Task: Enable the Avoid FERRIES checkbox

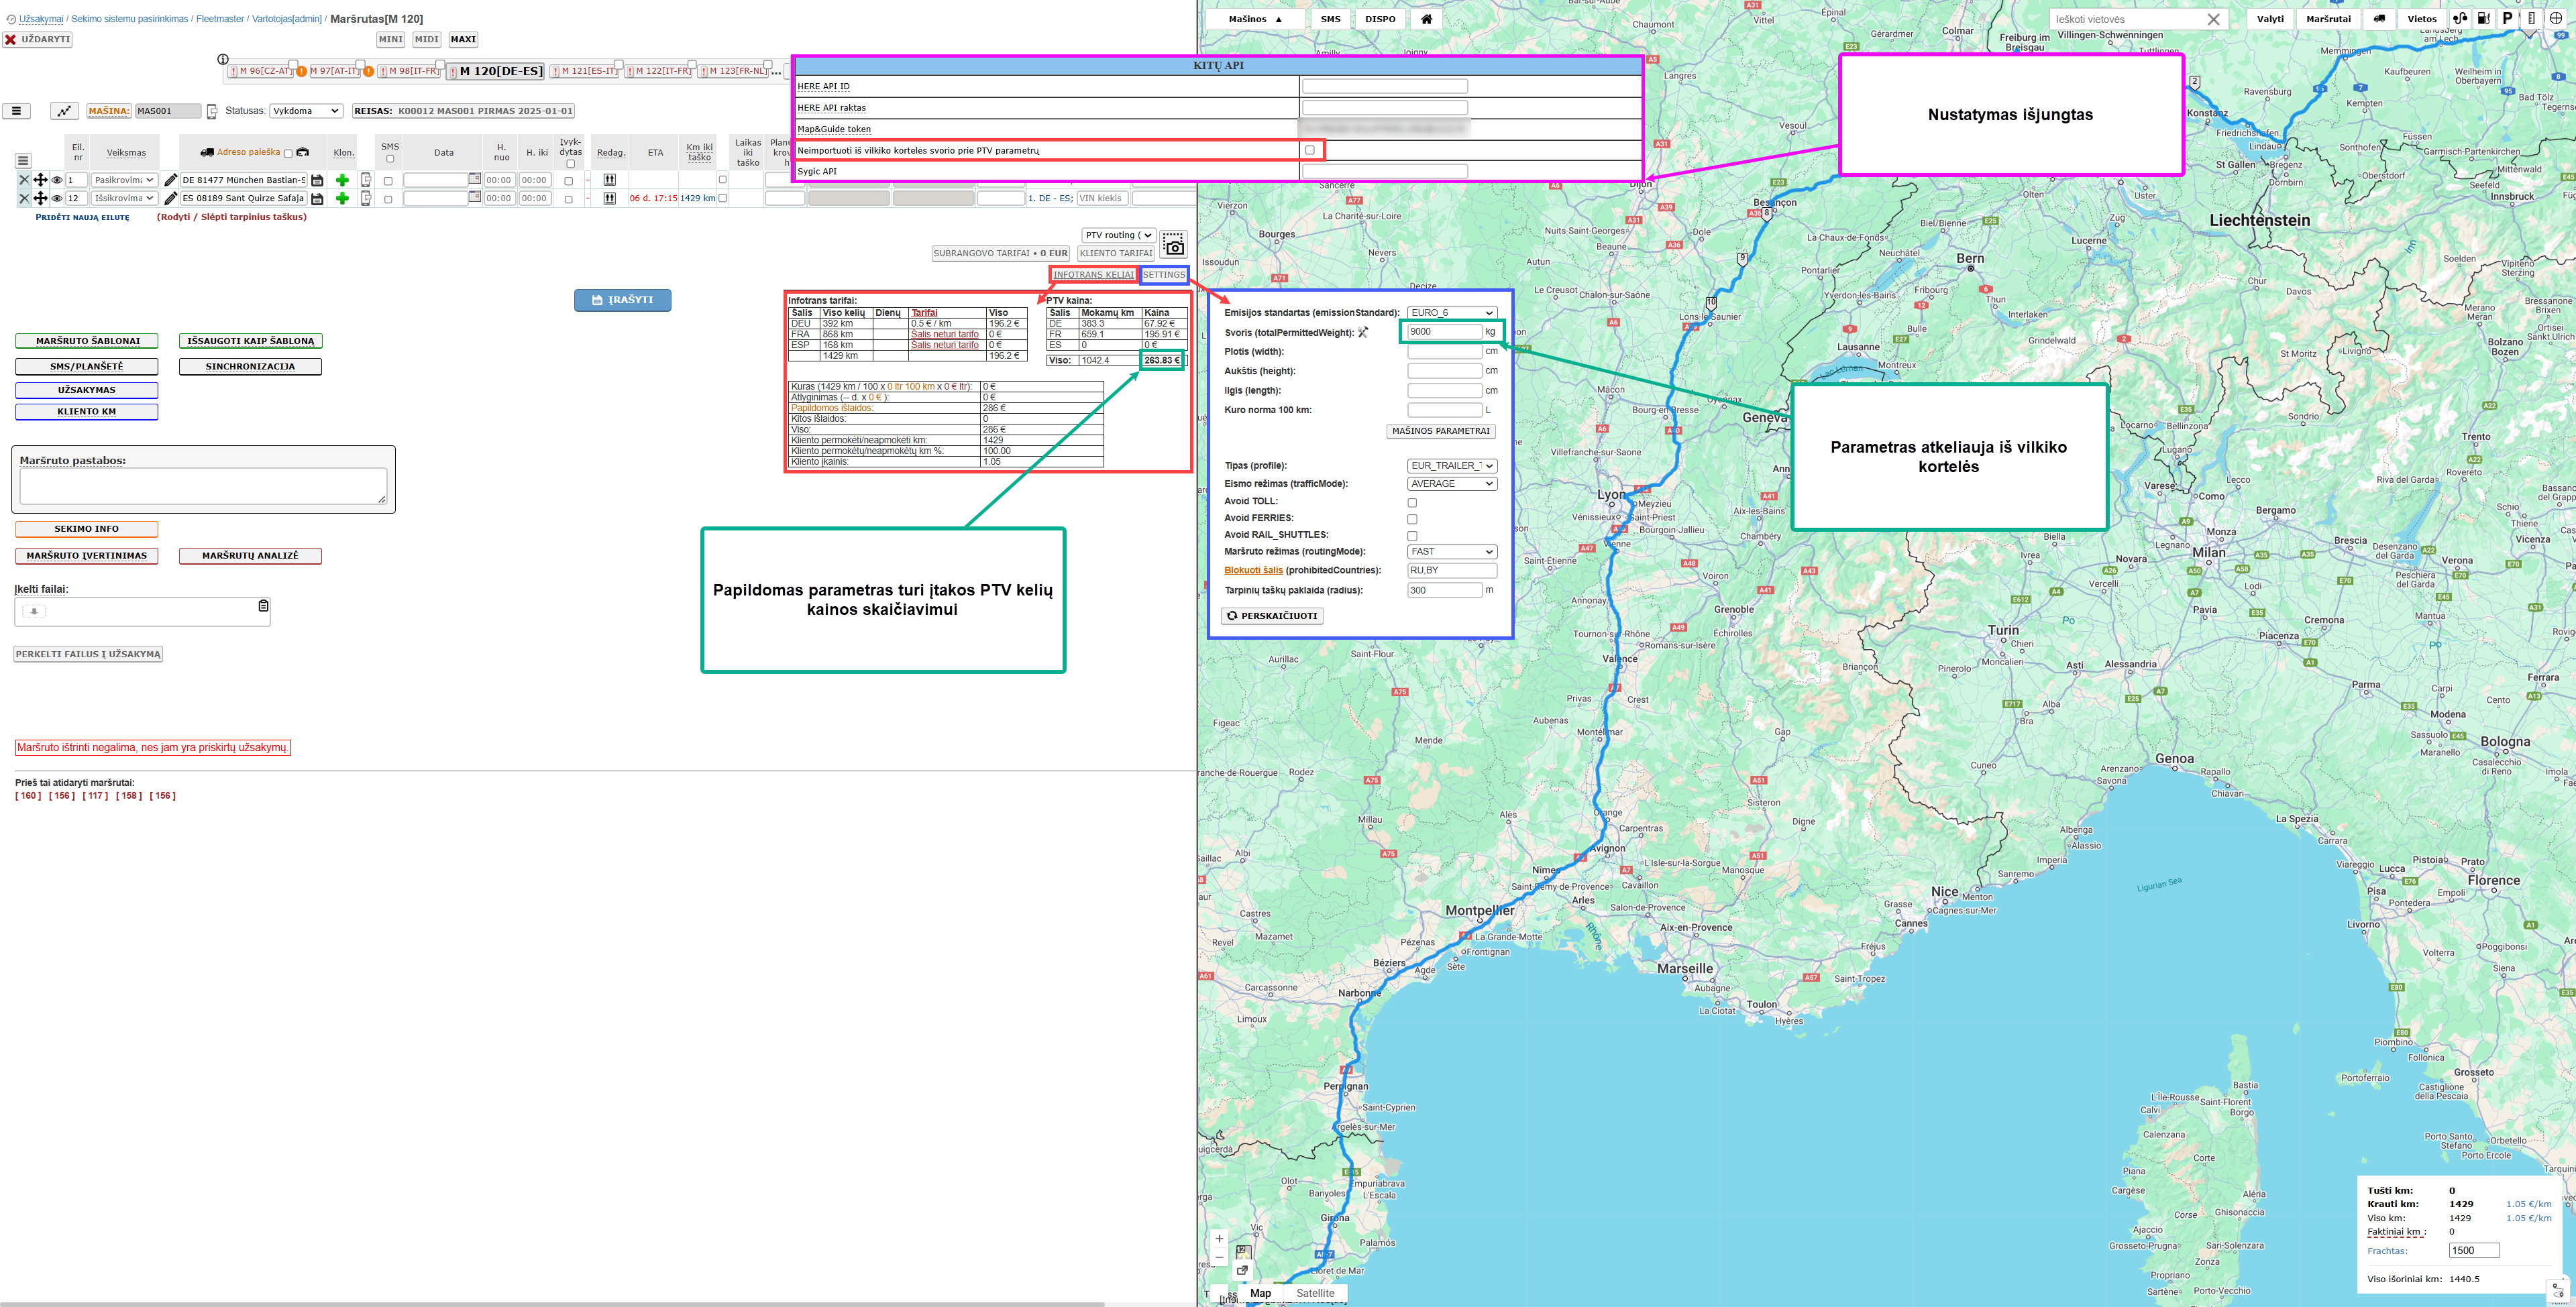Action: [x=1412, y=519]
